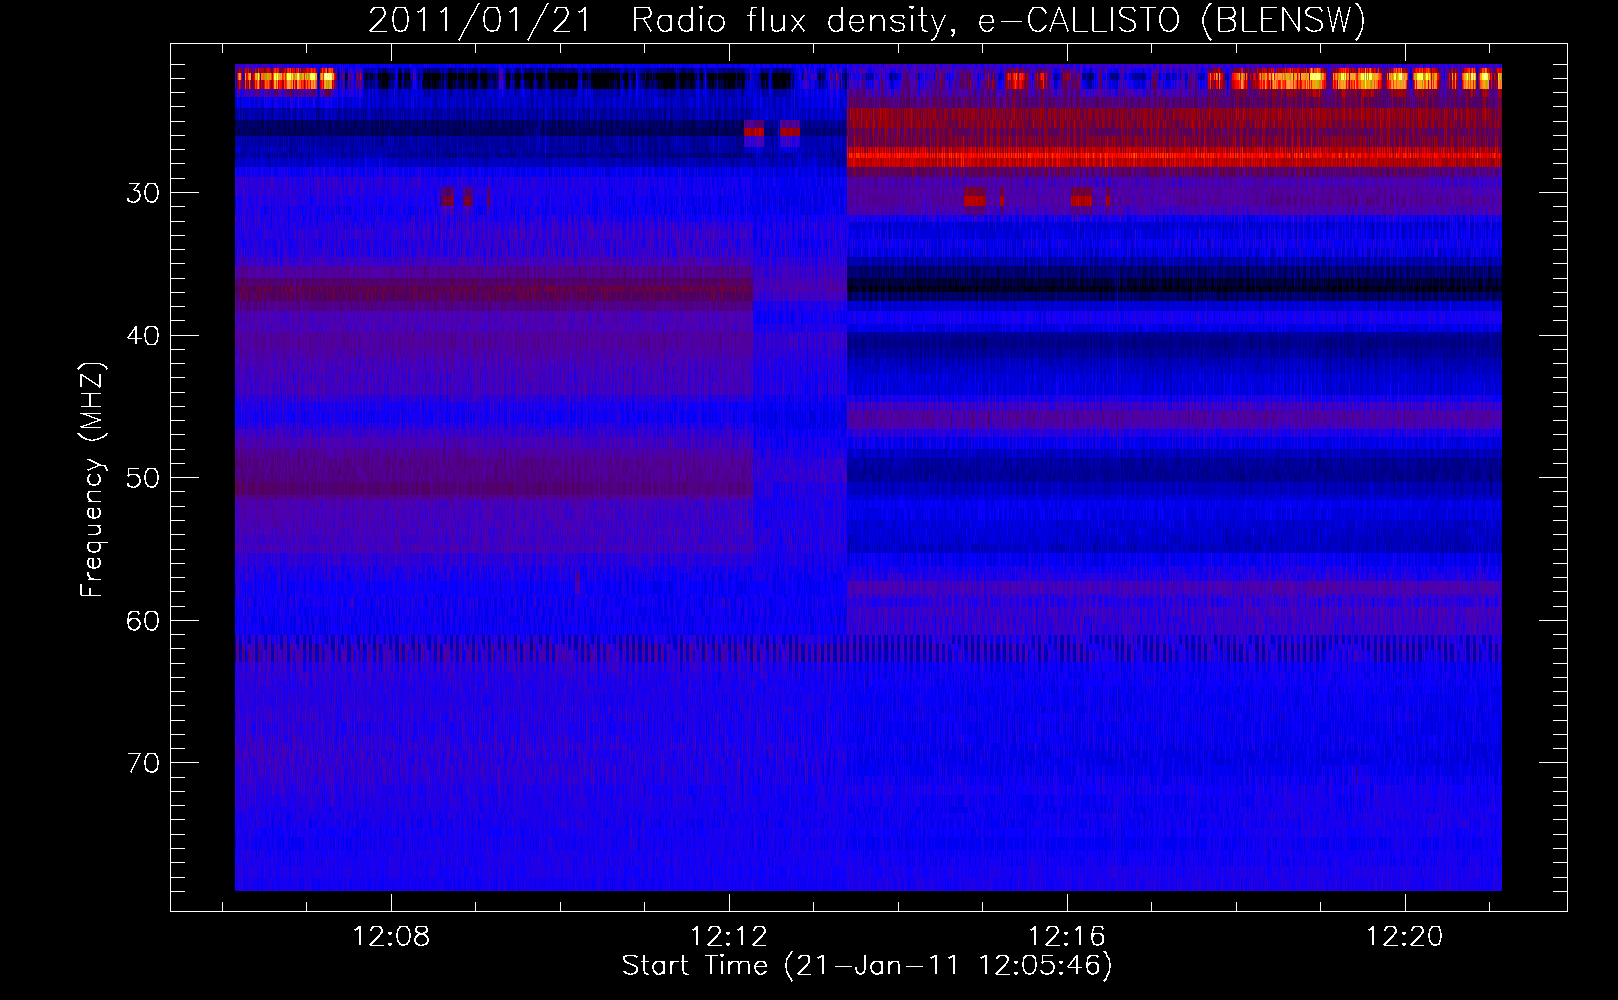Image resolution: width=1618 pixels, height=1000 pixels.
Task: Click the 30 frequency tick label
Action: click(143, 193)
